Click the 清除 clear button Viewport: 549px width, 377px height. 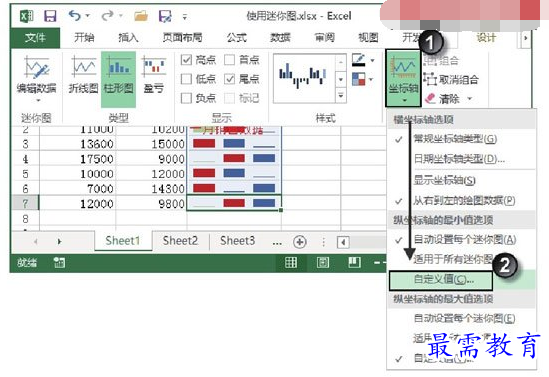(x=443, y=99)
